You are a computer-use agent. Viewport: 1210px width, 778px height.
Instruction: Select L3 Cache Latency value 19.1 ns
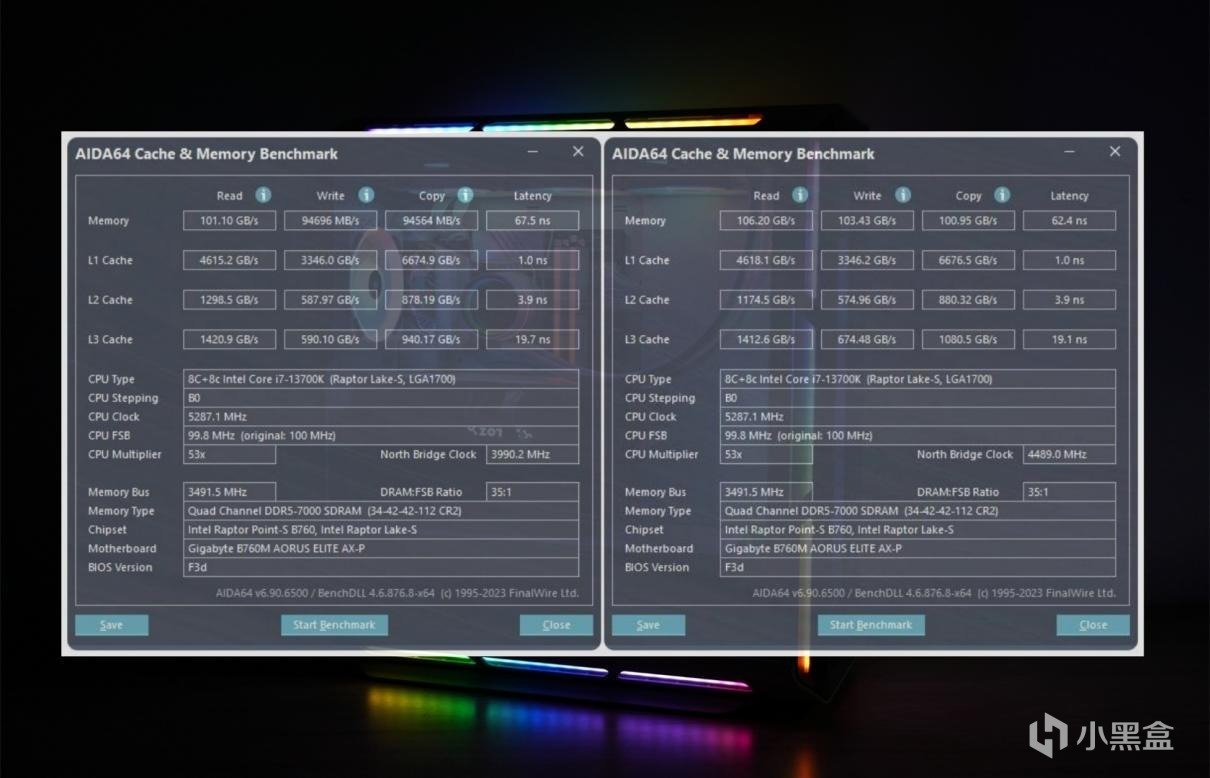1069,340
